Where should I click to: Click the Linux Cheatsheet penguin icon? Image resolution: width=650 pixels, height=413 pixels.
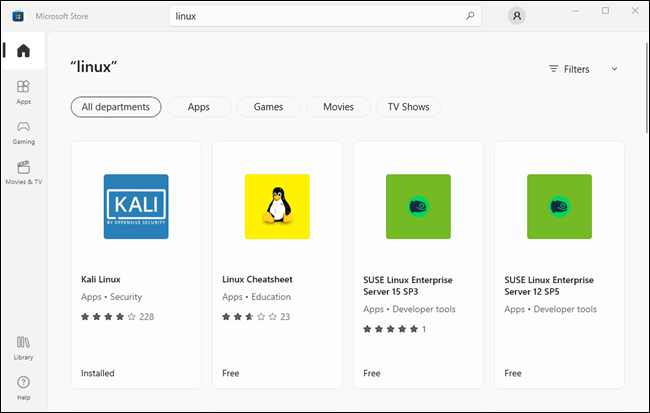coord(277,206)
